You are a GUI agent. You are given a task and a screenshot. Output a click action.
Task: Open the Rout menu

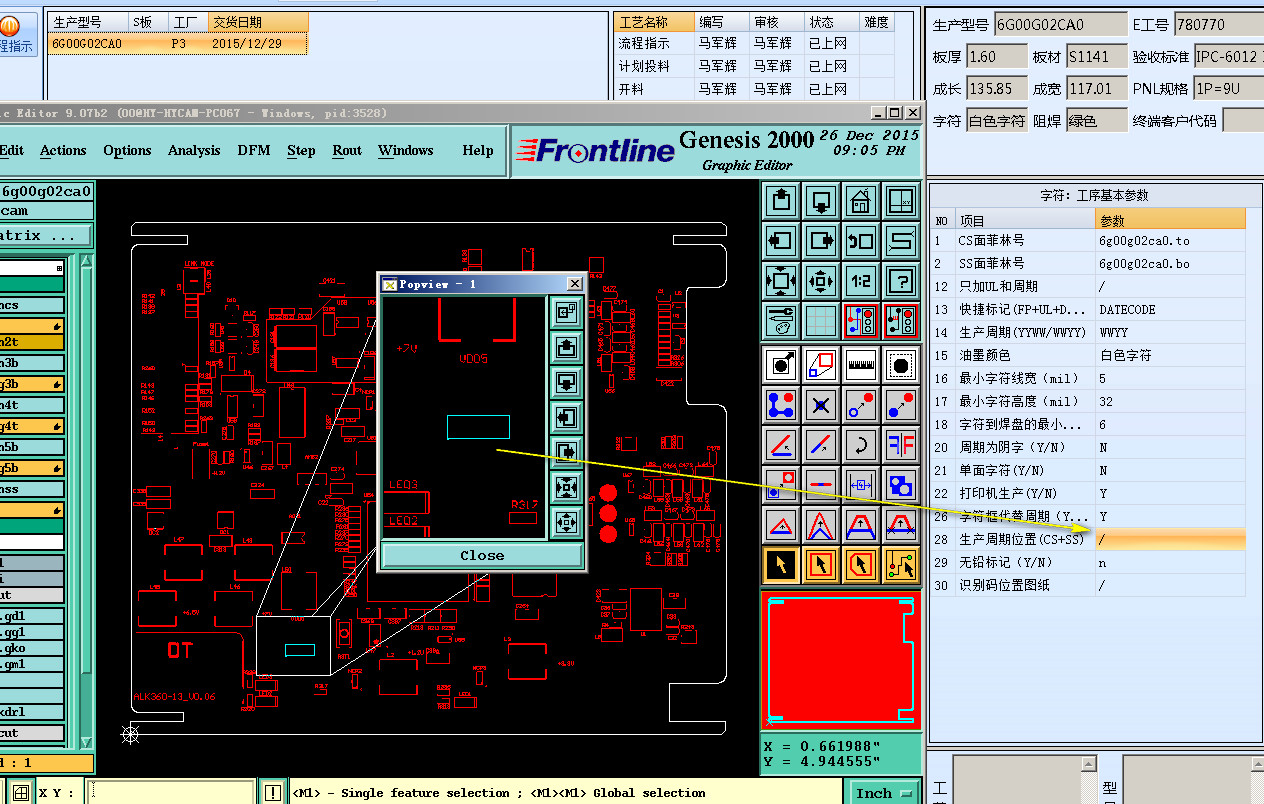click(347, 150)
